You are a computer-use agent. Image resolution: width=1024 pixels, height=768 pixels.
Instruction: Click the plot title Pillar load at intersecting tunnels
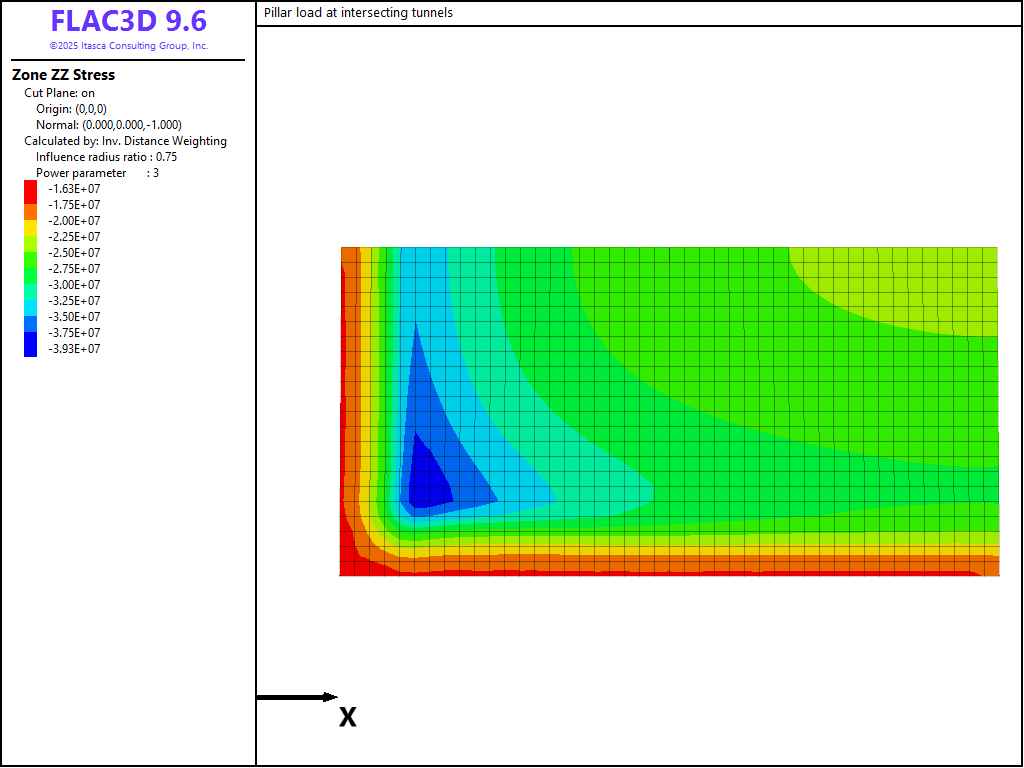click(358, 13)
